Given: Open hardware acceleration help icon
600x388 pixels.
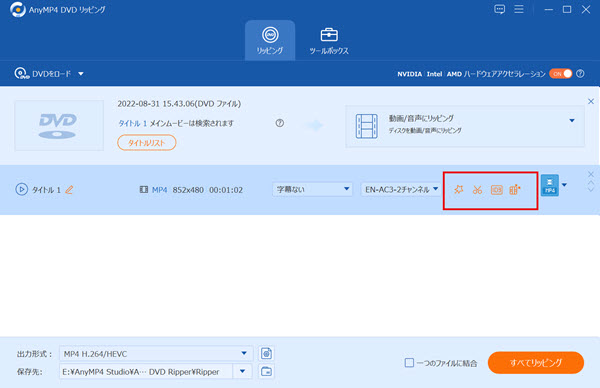Looking at the screenshot, I should click(x=580, y=74).
